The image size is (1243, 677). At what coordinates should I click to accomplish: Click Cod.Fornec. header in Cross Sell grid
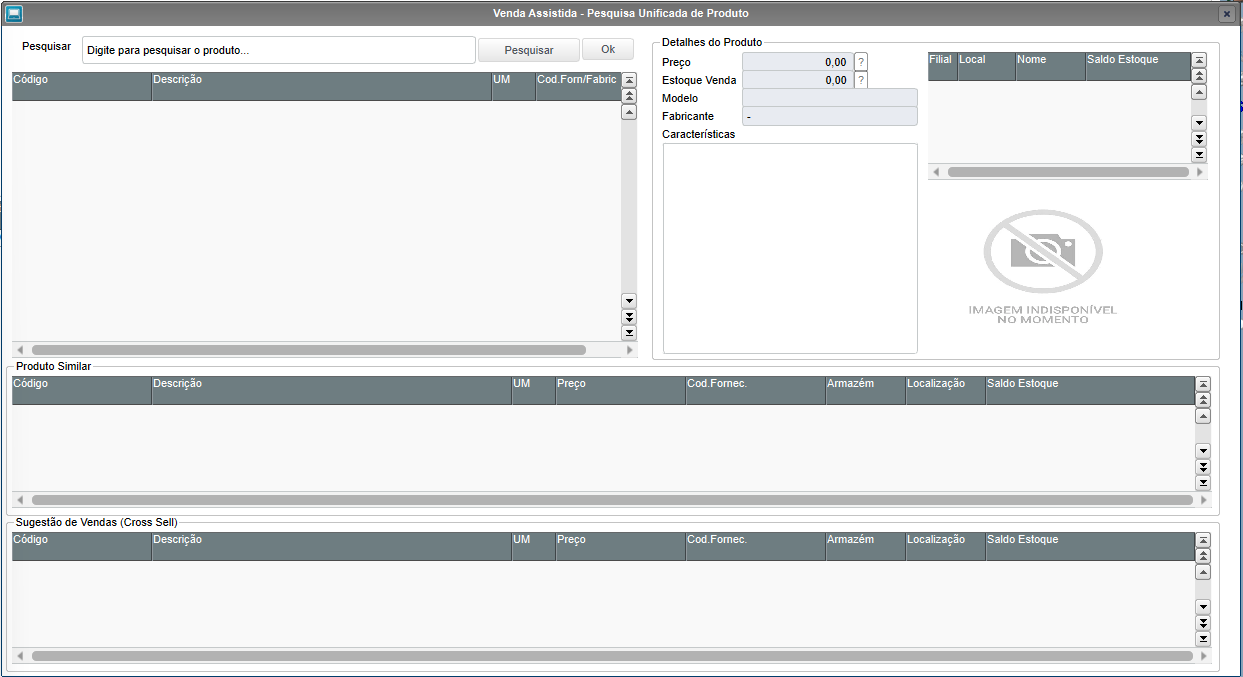tap(756, 547)
